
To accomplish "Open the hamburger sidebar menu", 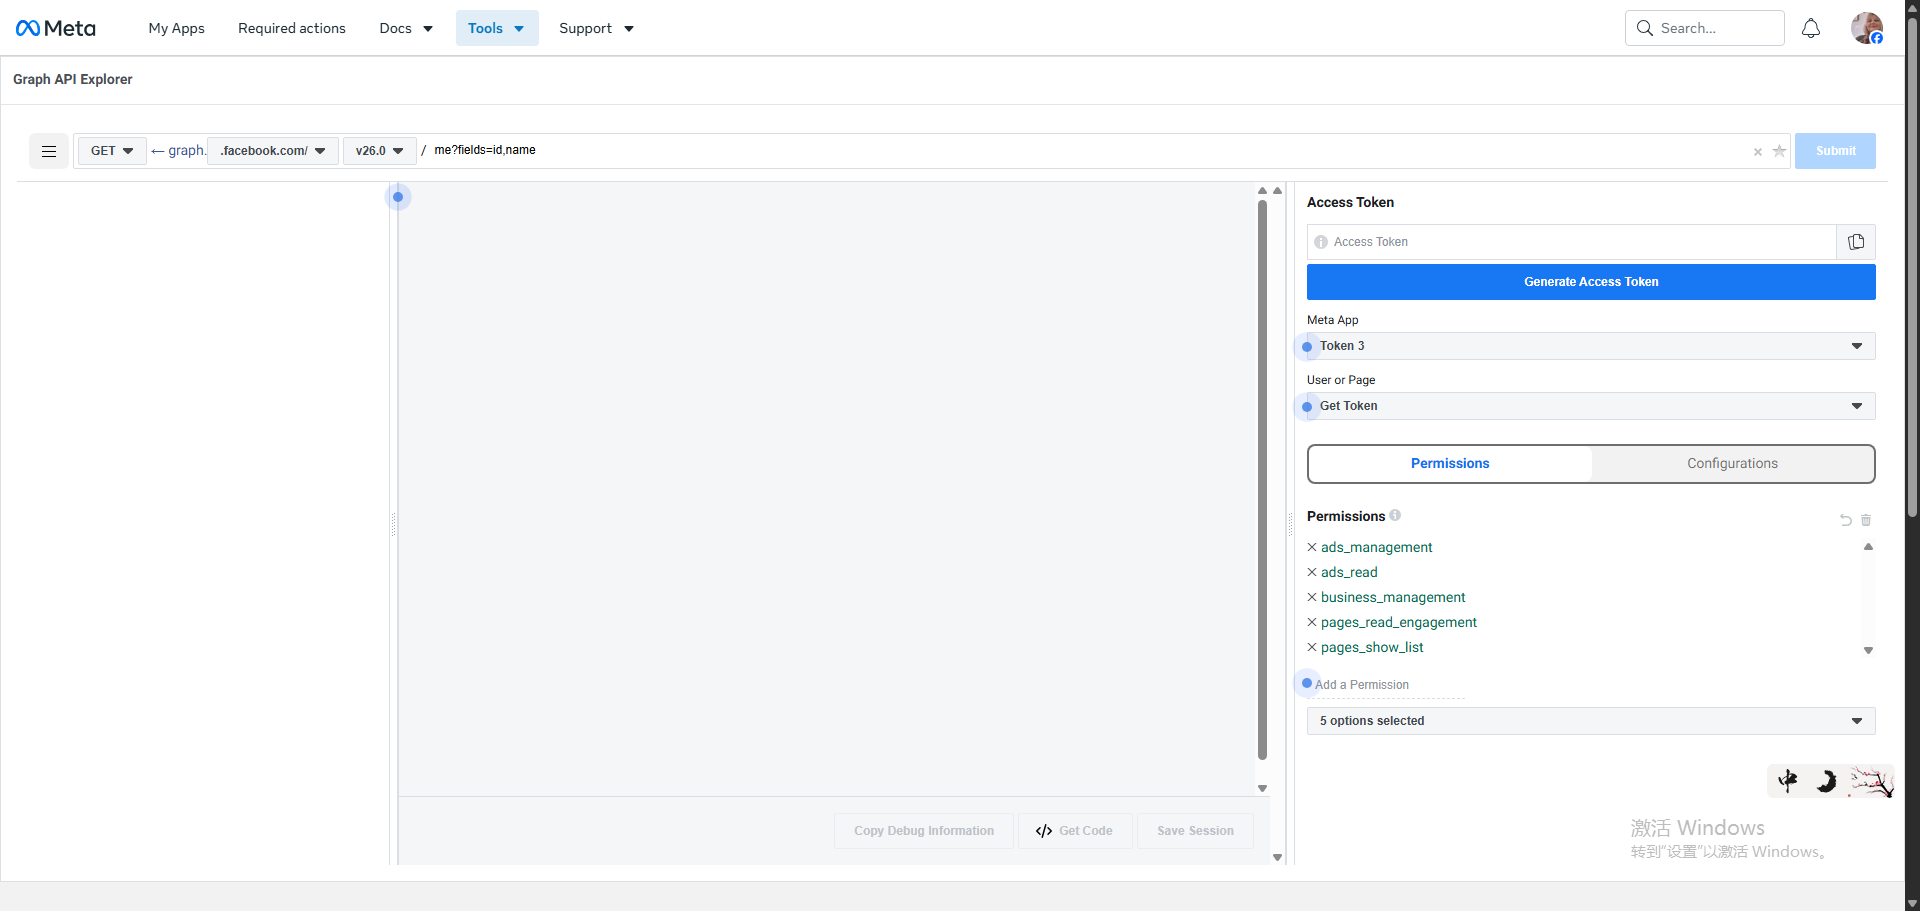I will tap(48, 151).
